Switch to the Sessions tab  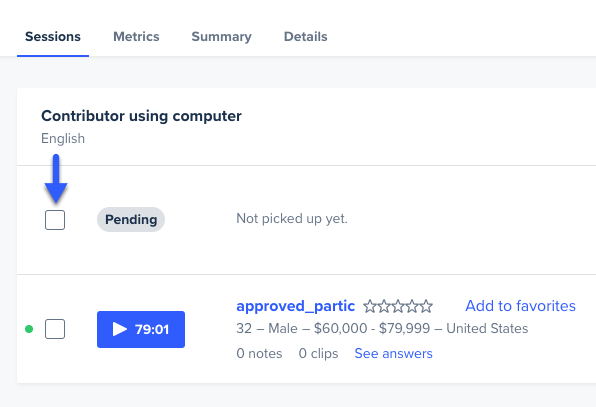click(53, 36)
